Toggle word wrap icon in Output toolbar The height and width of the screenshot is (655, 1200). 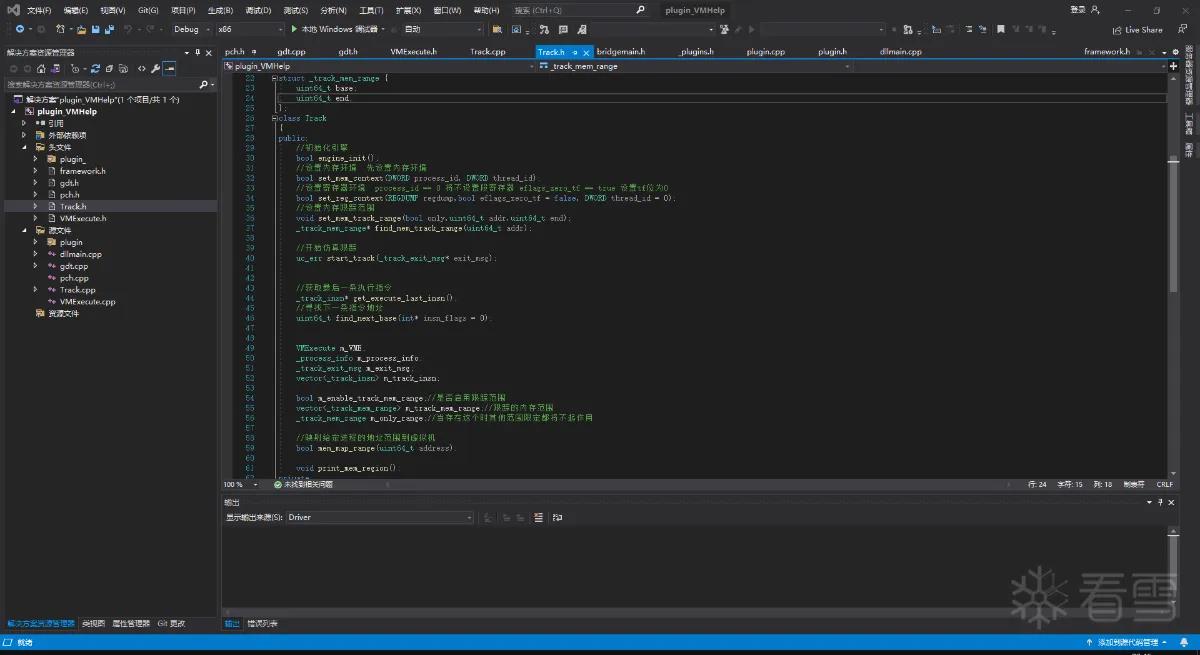pyautogui.click(x=557, y=518)
